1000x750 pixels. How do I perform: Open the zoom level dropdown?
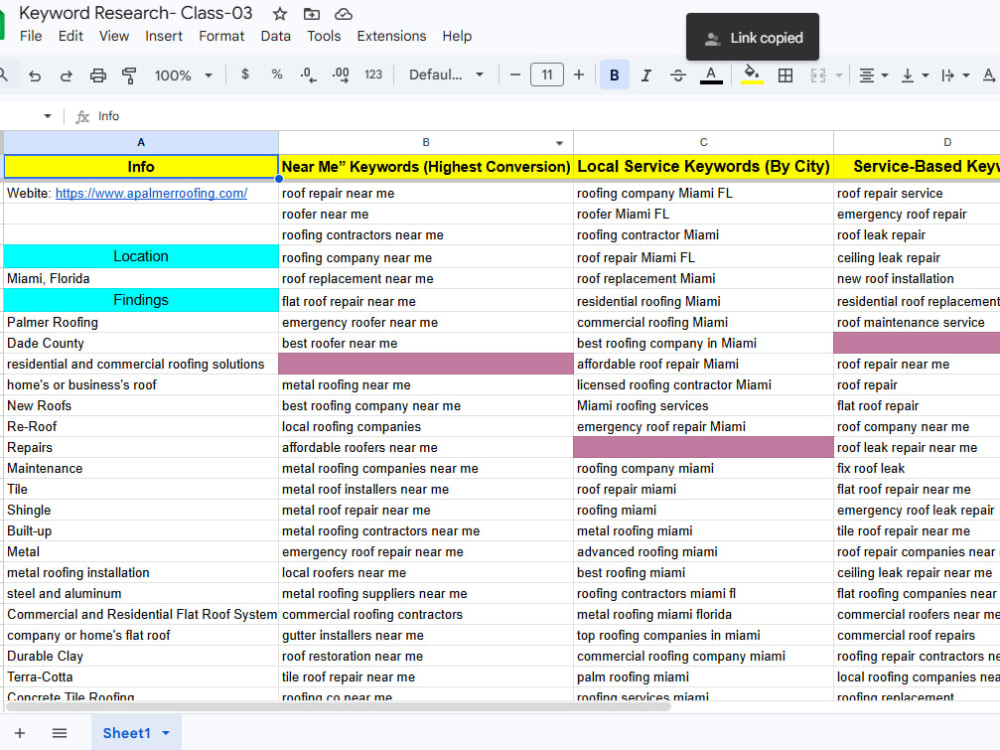[183, 75]
